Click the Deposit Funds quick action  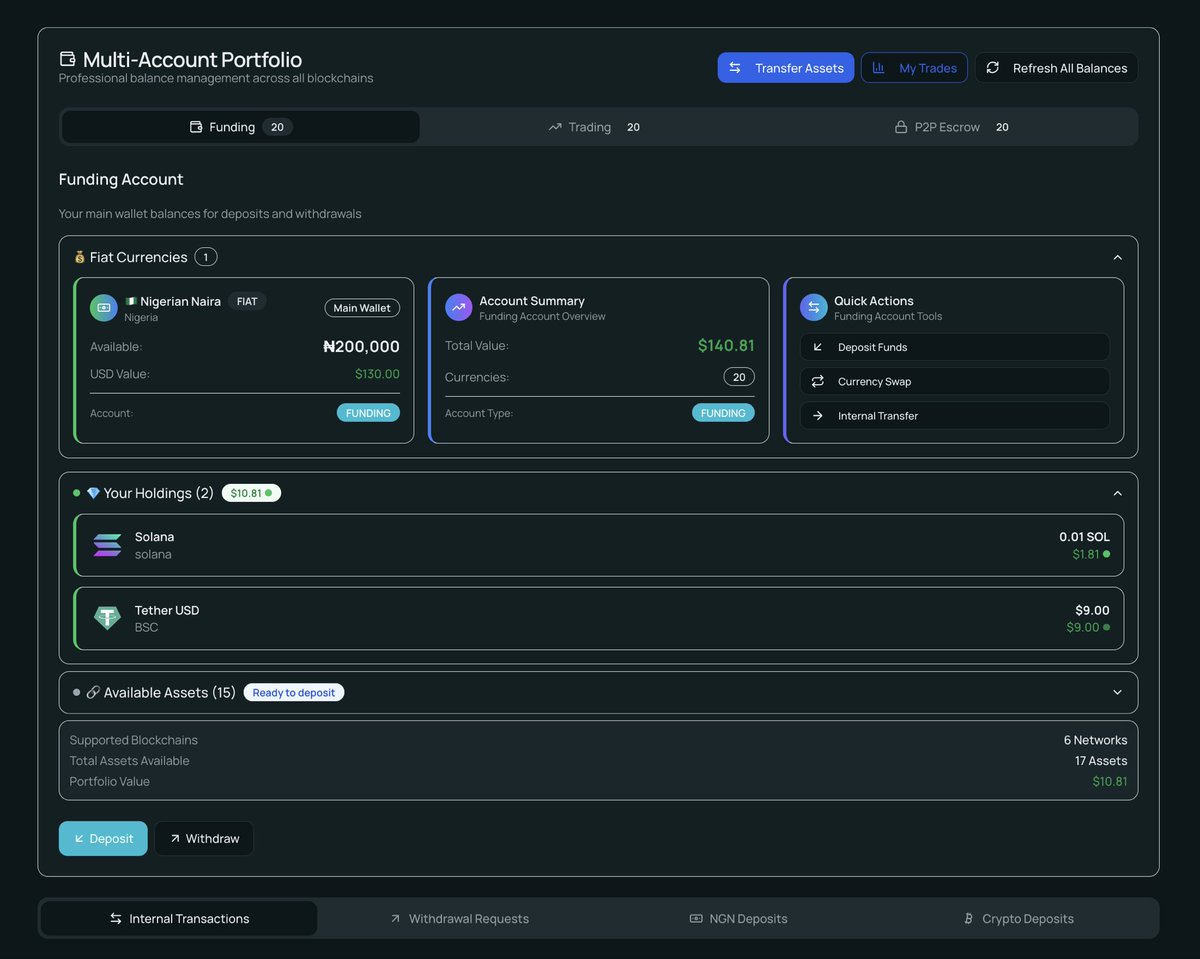(953, 347)
